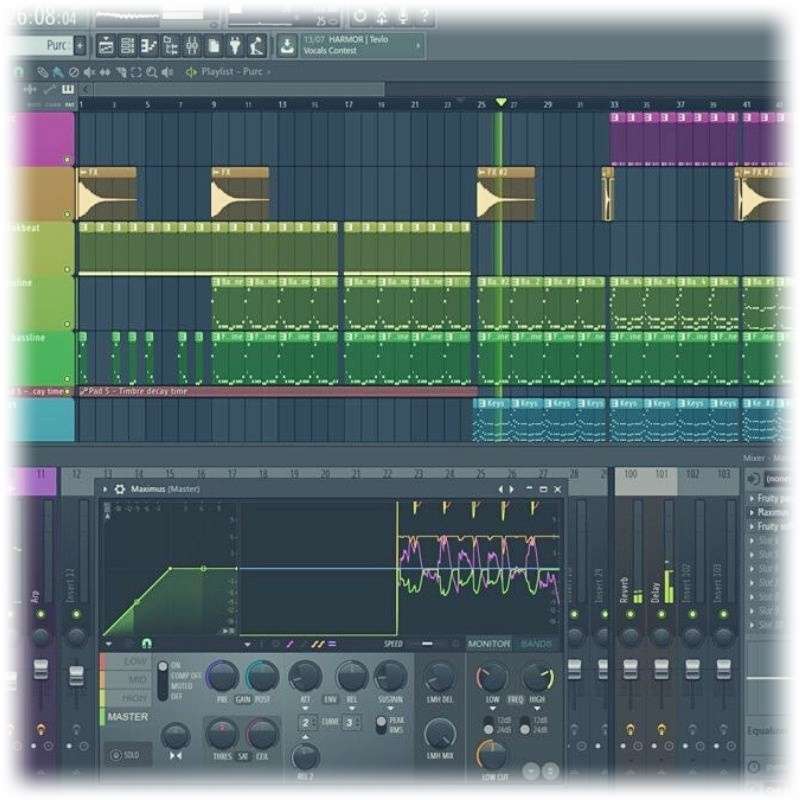The height and width of the screenshot is (800, 800).
Task: Switch to the BANDS tab in Maximus
Action: pyautogui.click(x=539, y=641)
